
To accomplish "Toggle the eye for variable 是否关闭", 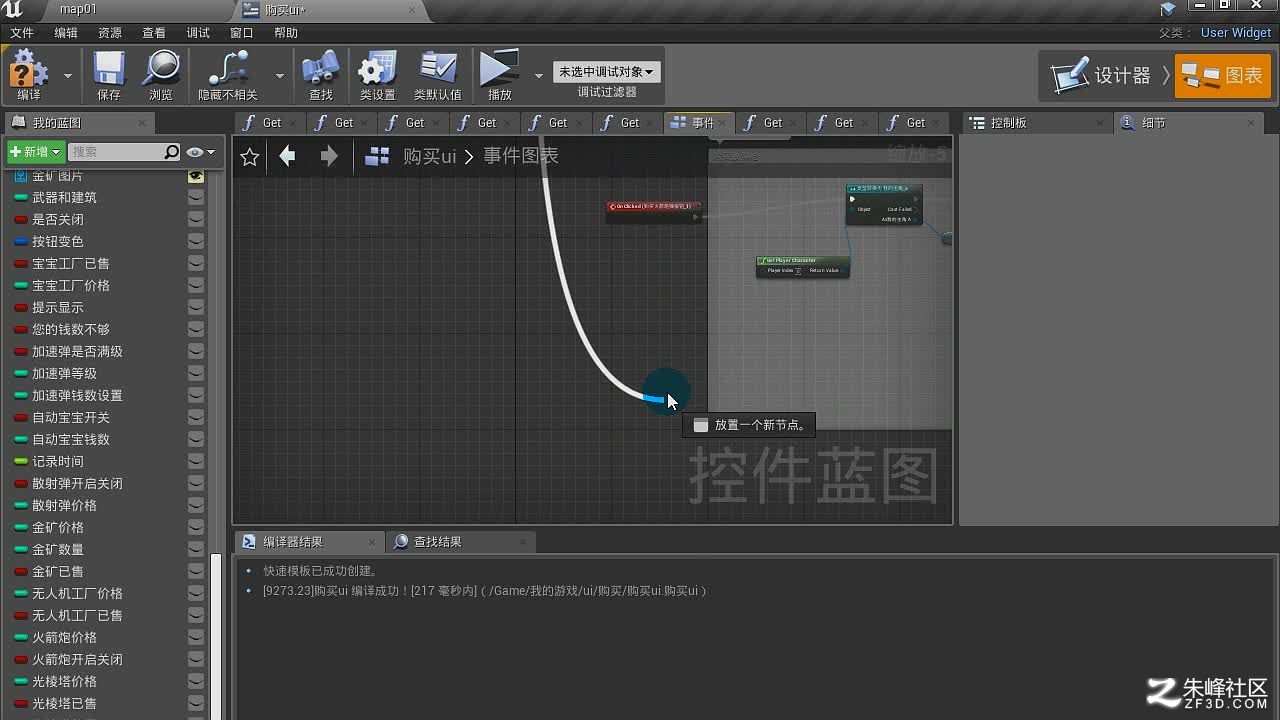I will pyautogui.click(x=196, y=220).
